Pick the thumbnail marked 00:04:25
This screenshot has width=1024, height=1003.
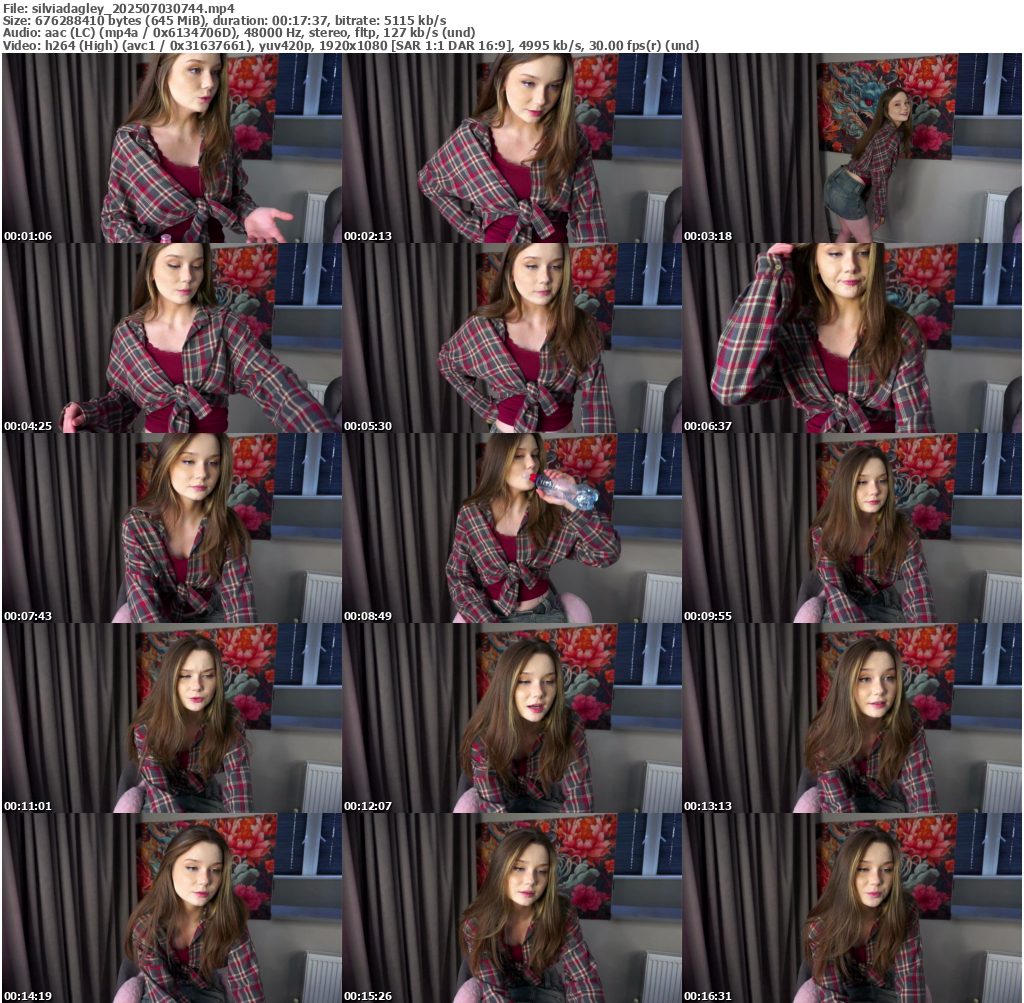click(172, 338)
